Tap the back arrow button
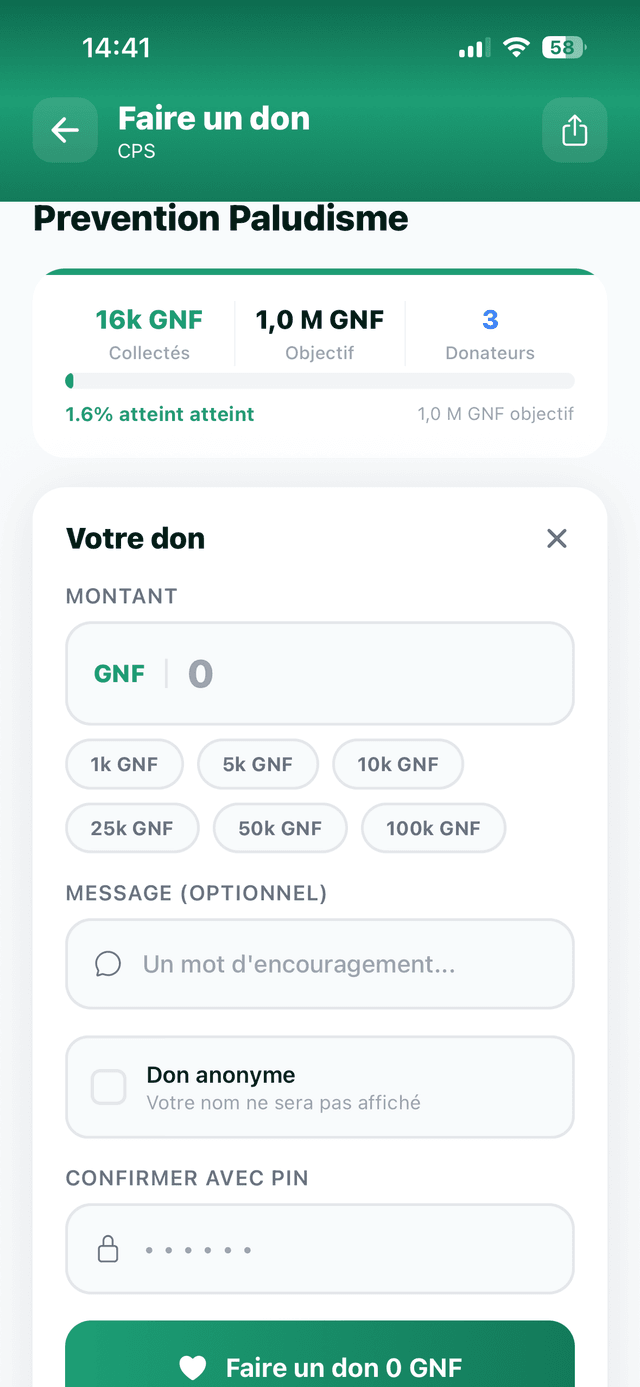Screen dimensions: 640x1387 [x=65, y=130]
